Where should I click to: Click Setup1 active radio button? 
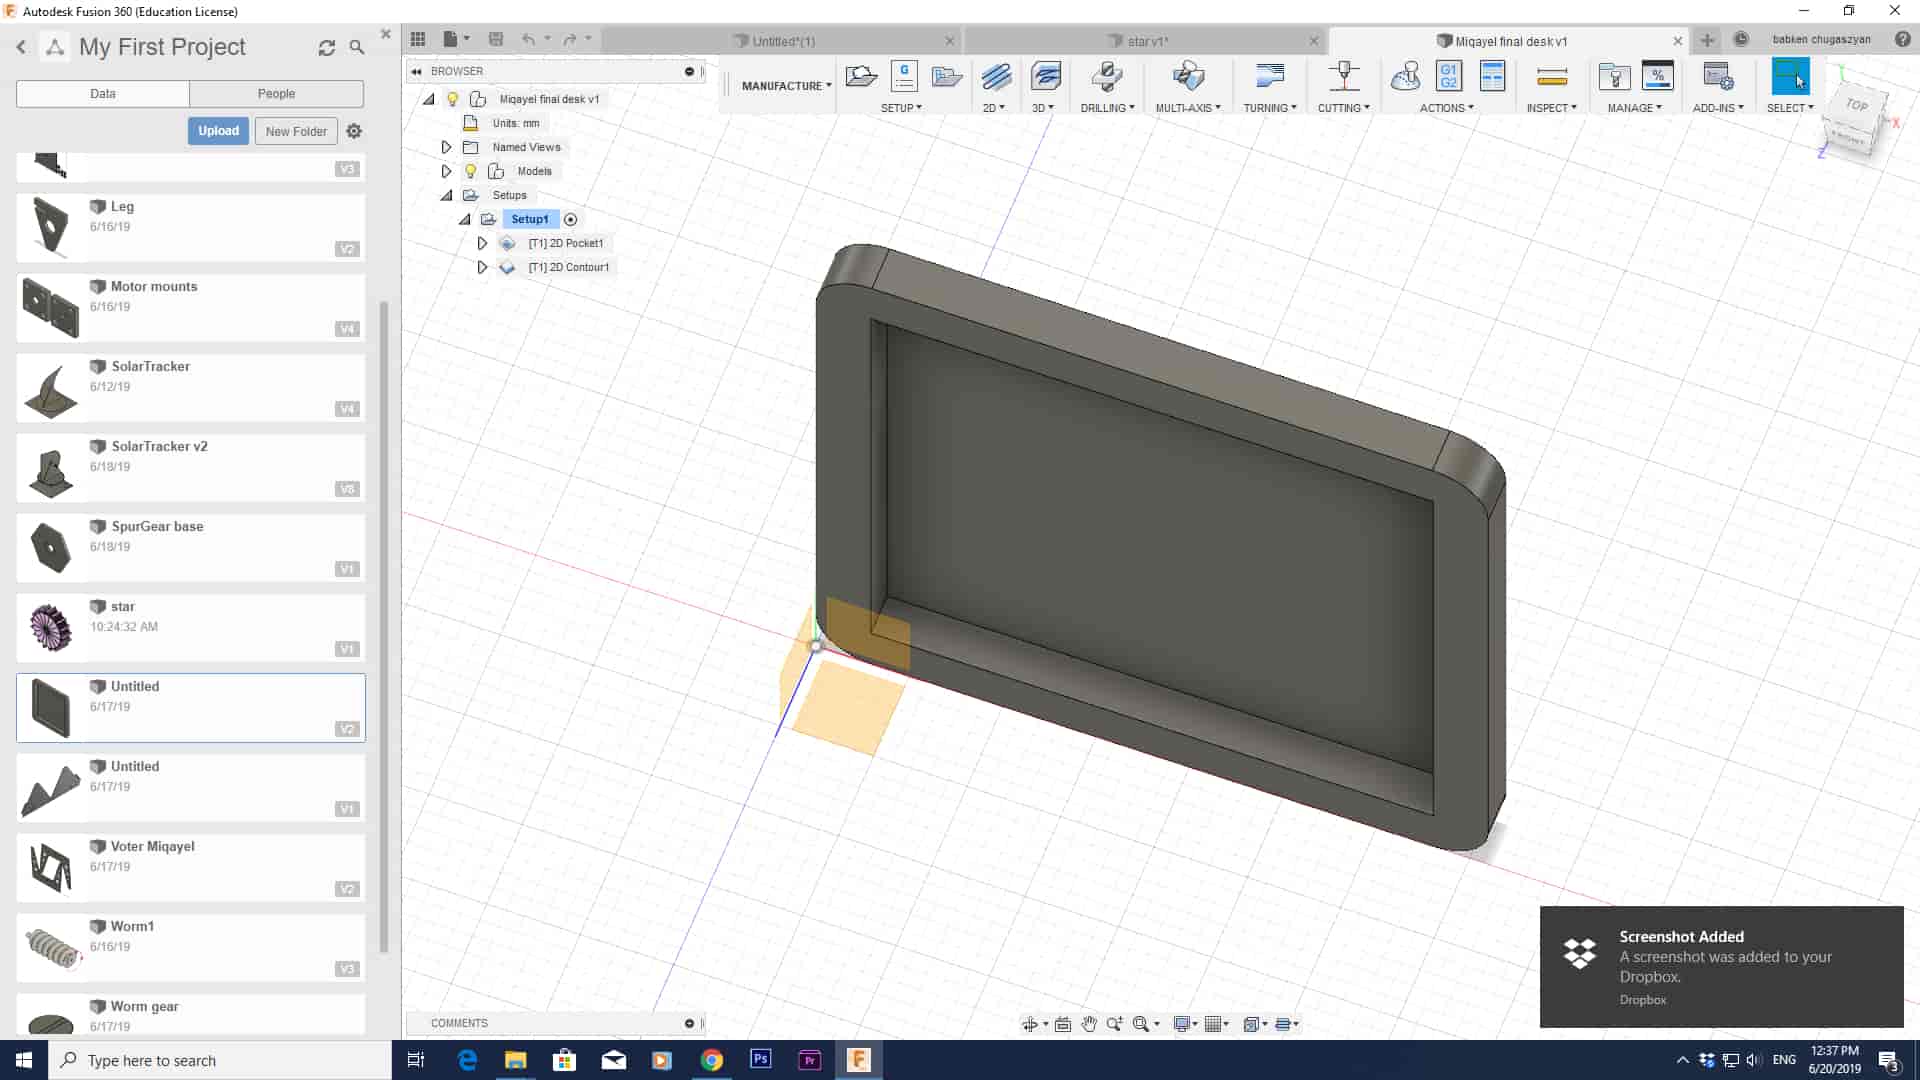571,219
